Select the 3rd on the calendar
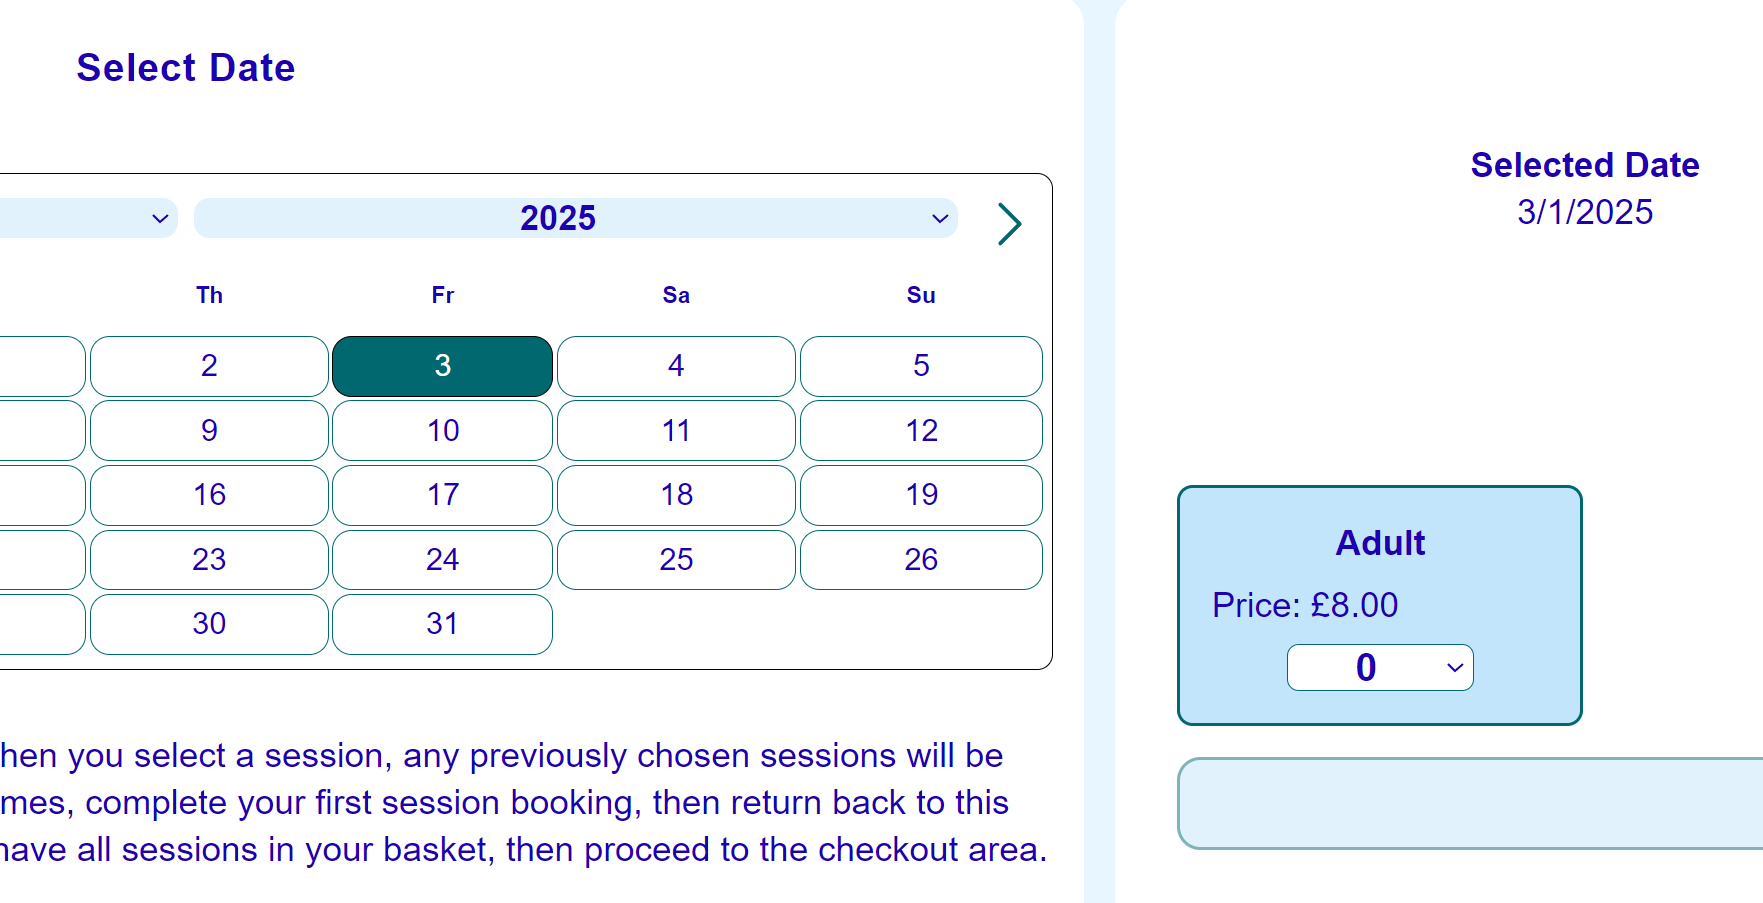1763x903 pixels. coord(442,366)
